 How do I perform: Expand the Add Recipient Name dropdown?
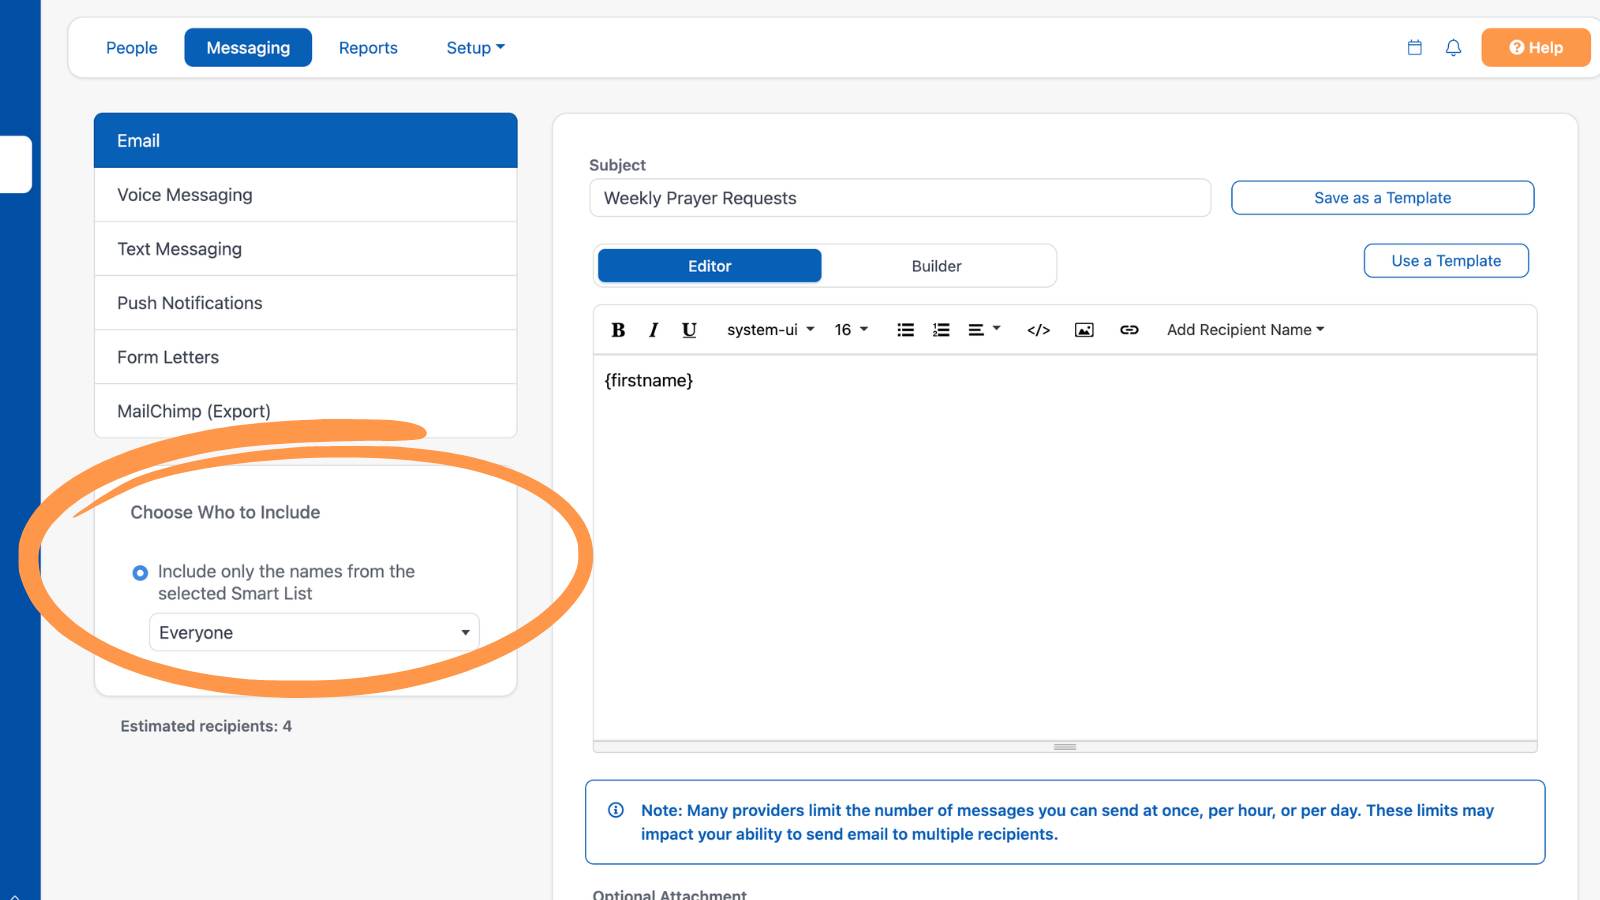coord(1245,330)
